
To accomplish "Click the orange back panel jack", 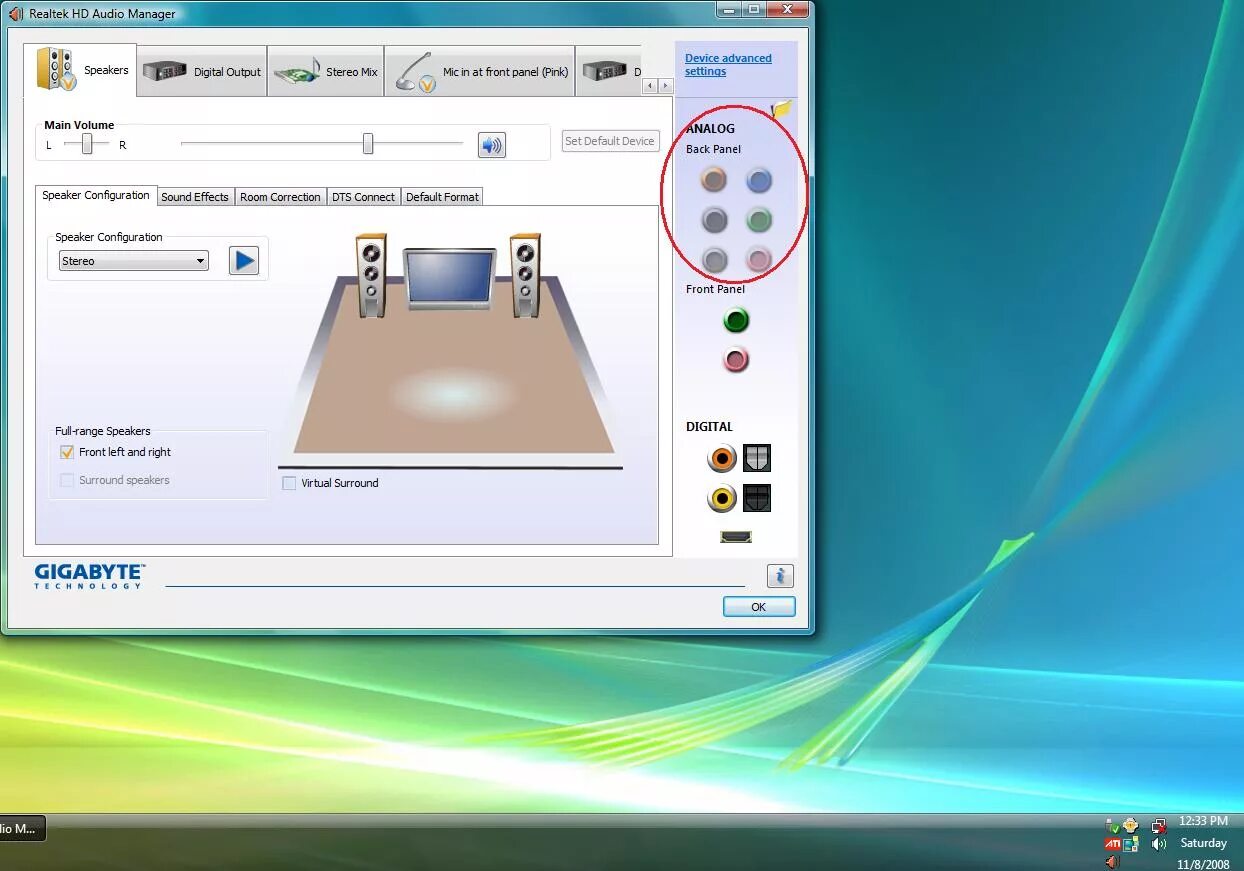I will pyautogui.click(x=713, y=180).
